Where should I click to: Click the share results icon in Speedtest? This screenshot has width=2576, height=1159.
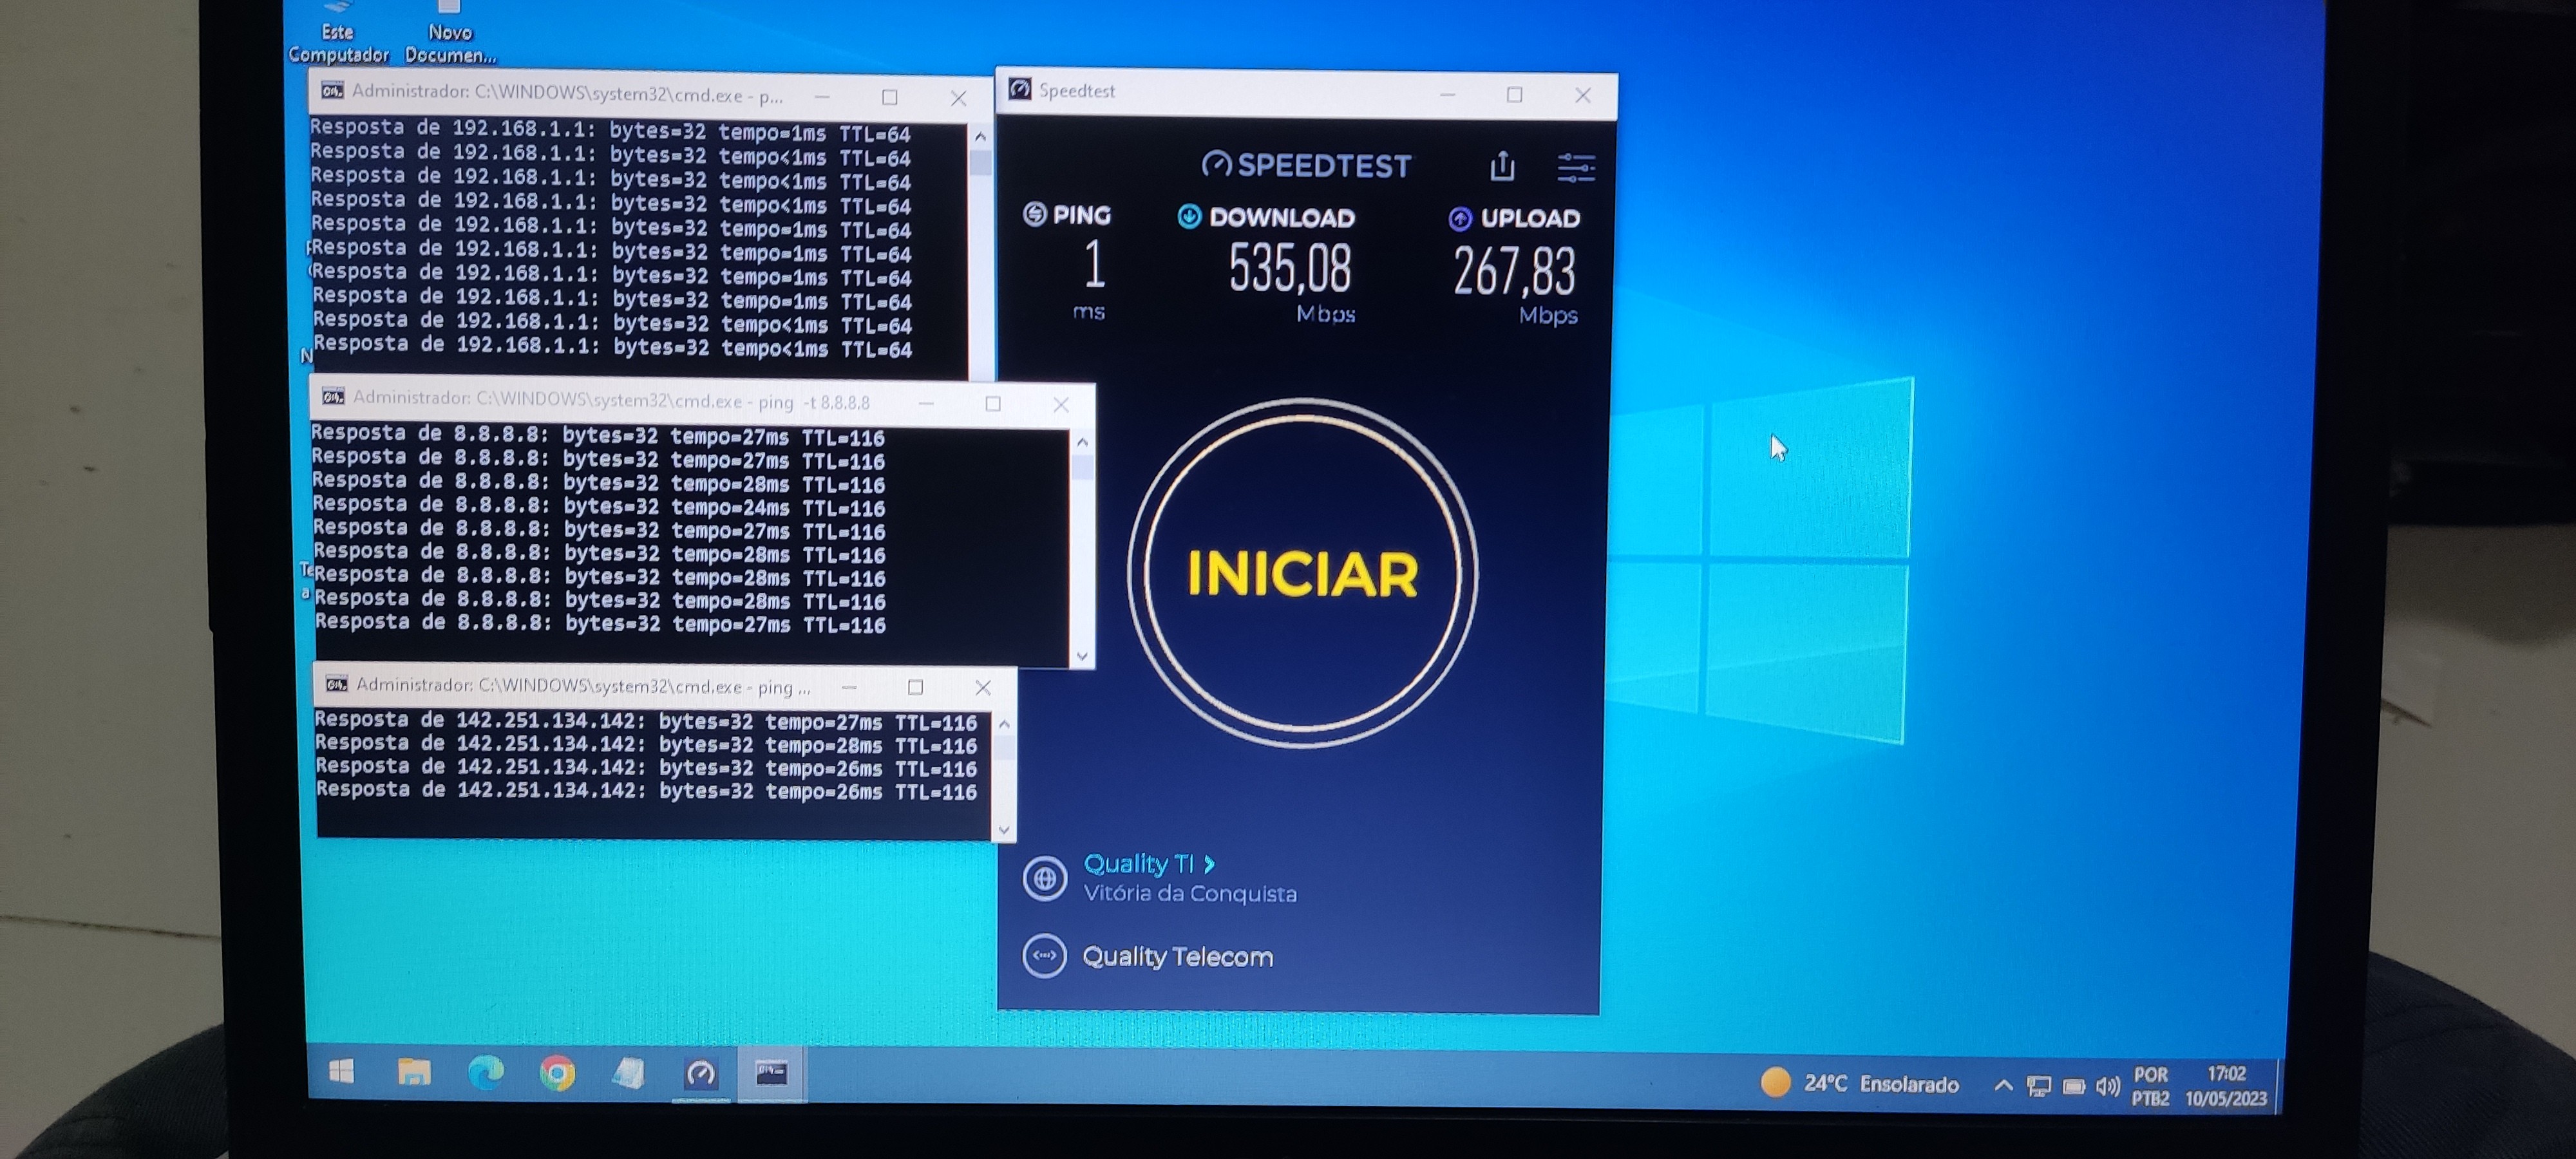click(1502, 166)
